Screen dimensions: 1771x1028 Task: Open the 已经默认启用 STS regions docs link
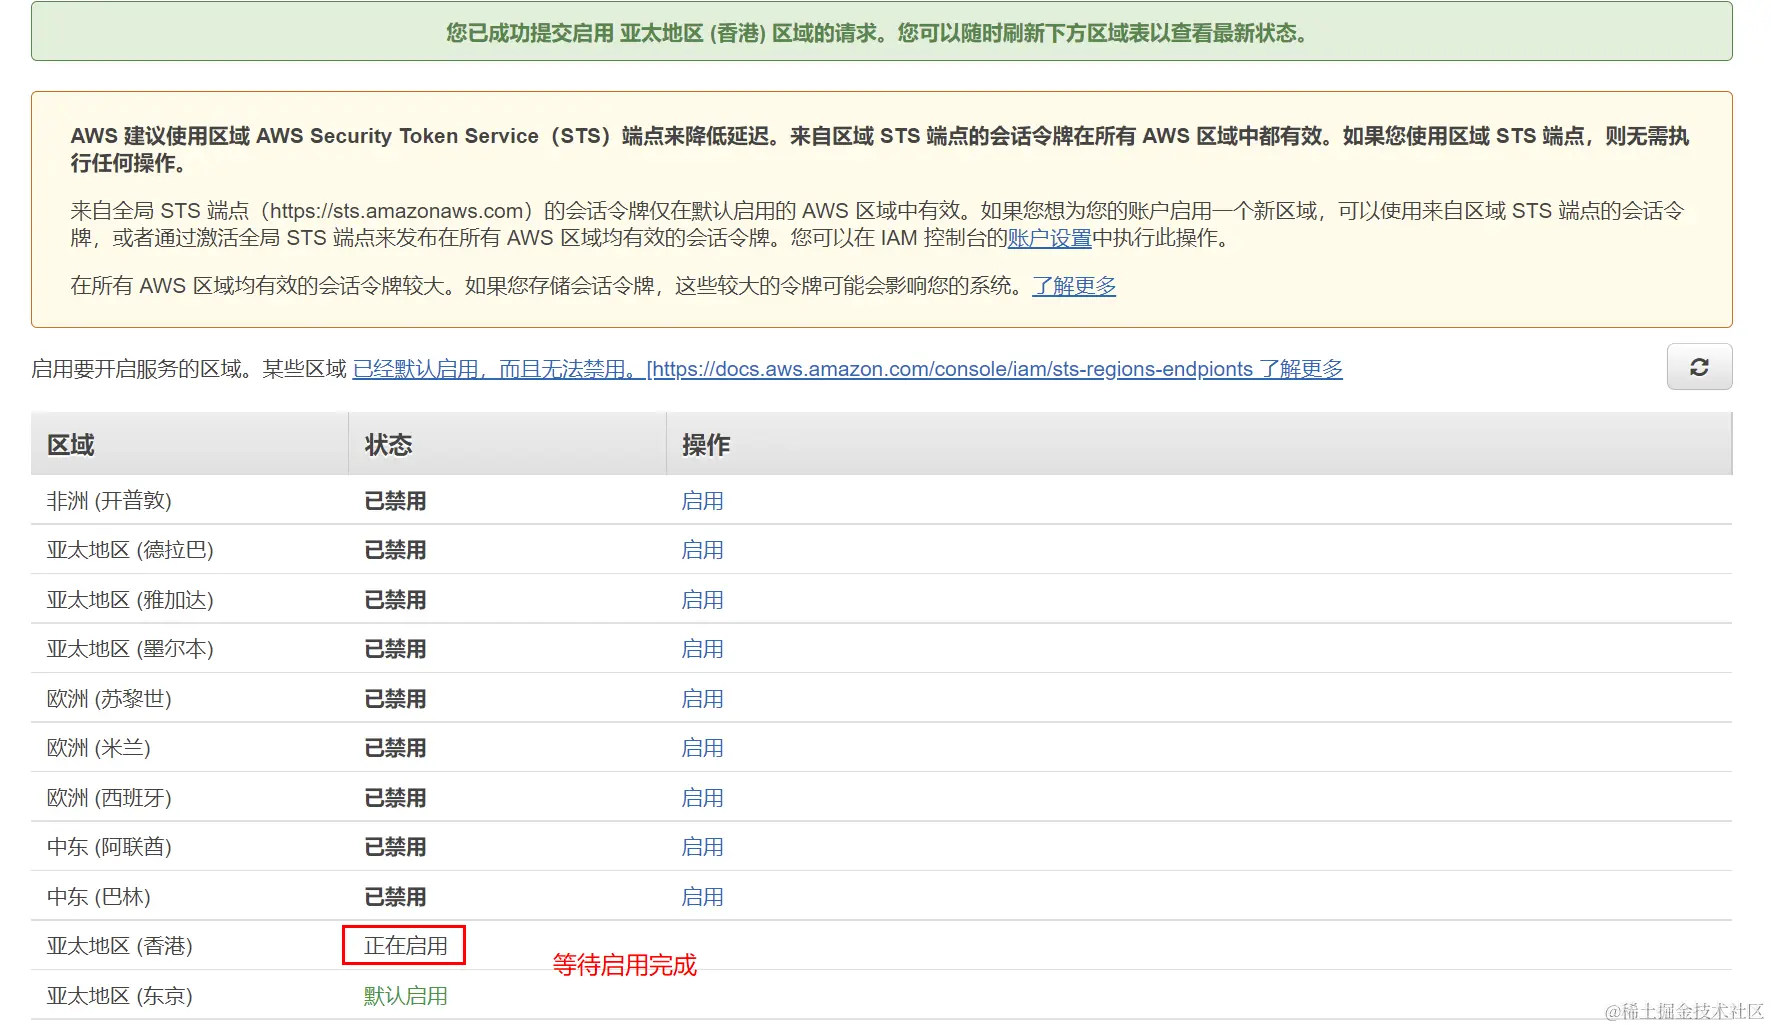click(x=847, y=369)
